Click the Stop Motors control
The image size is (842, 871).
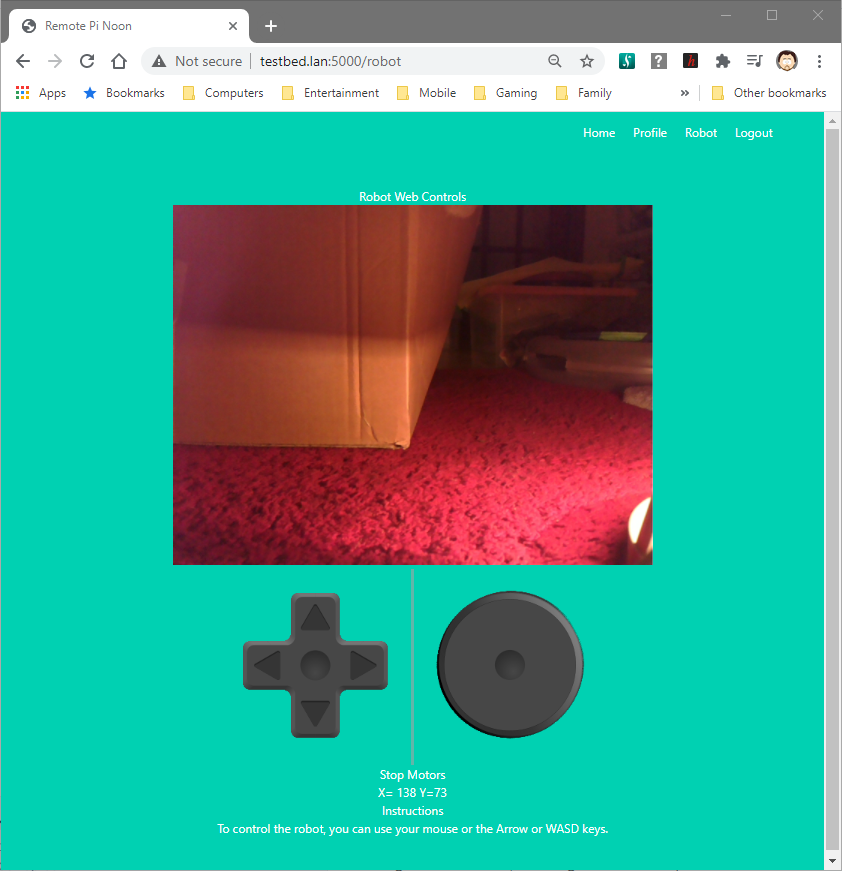[412, 774]
